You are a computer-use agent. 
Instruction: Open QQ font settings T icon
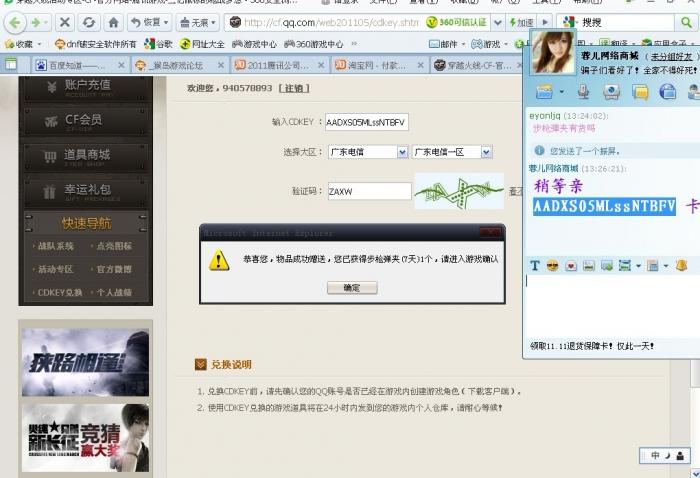(534, 266)
